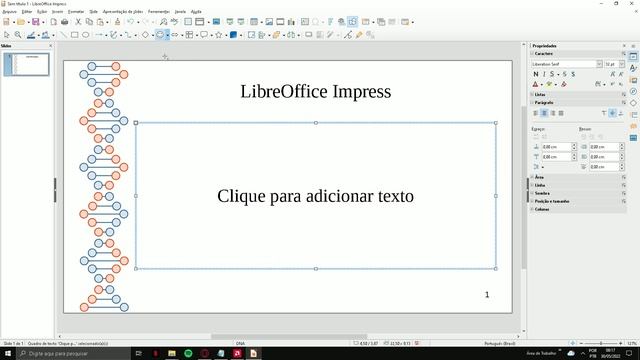The height and width of the screenshot is (360, 640).
Task: Click the taskbar search box
Action: 73,353
